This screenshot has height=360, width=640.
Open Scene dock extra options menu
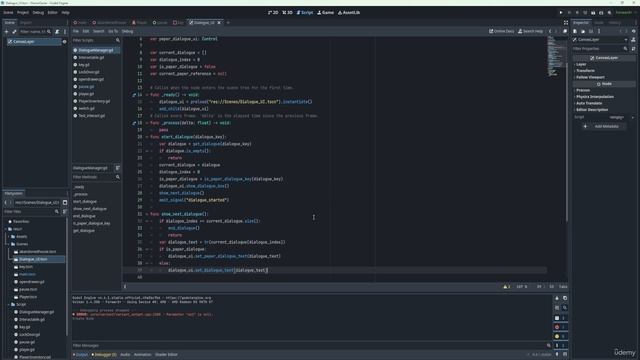coord(64,31)
